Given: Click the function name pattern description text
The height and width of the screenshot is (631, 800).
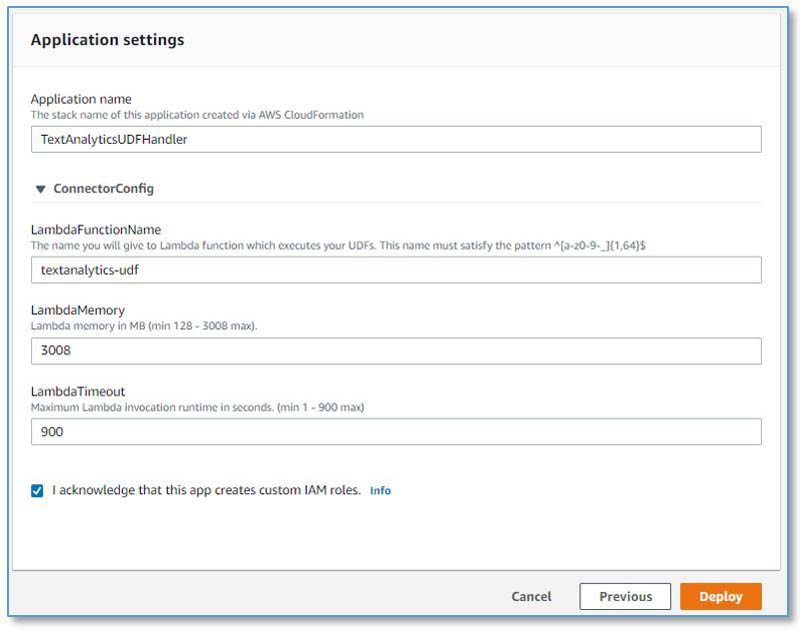Looking at the screenshot, I should 338,245.
